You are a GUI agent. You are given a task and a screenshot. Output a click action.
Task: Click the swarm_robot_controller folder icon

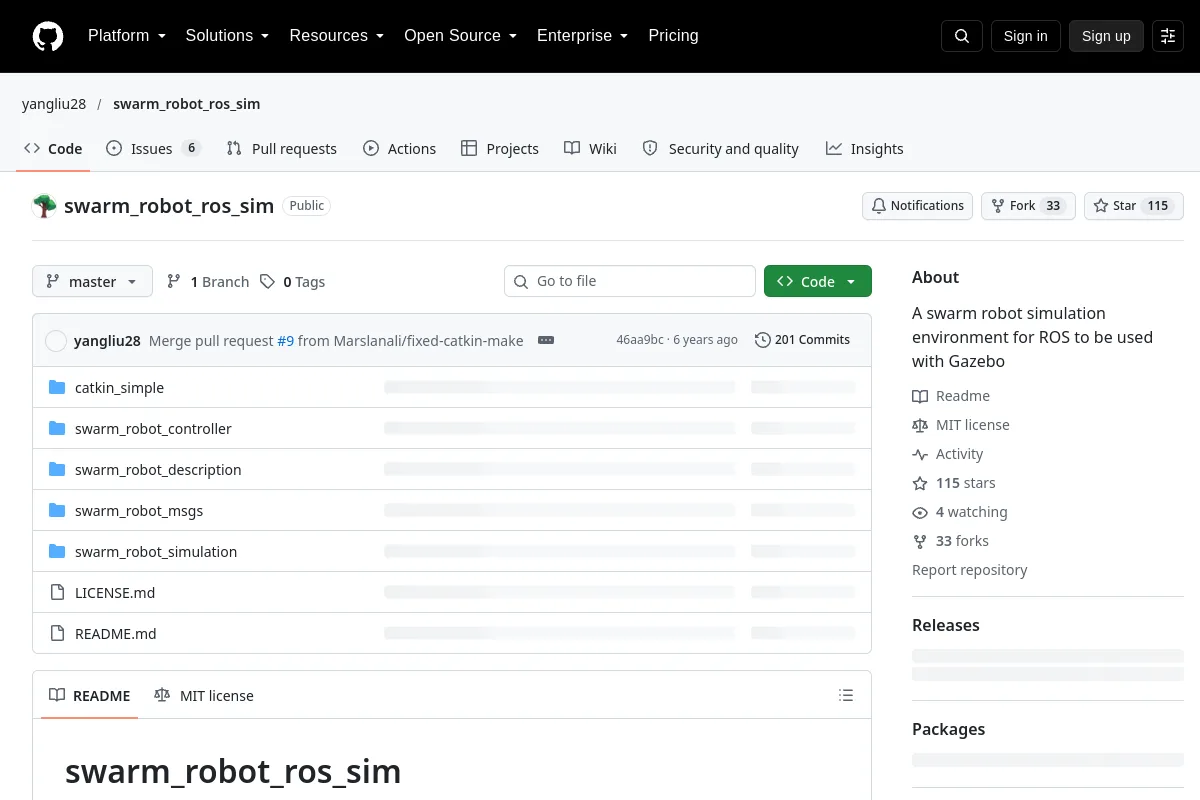57,429
